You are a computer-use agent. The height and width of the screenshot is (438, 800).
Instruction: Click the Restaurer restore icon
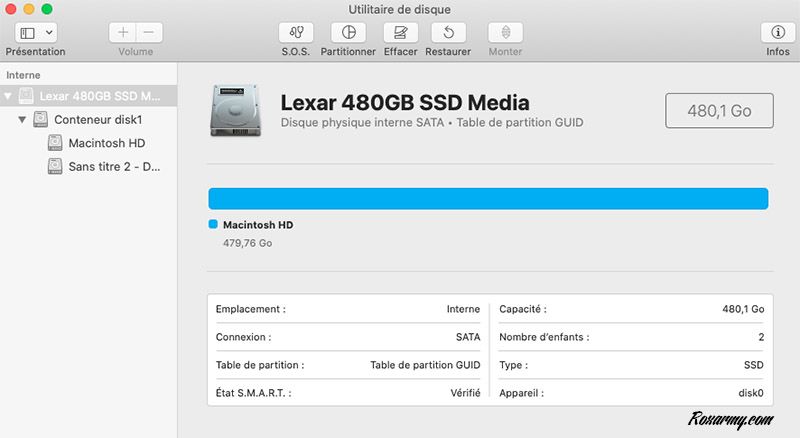pos(448,32)
